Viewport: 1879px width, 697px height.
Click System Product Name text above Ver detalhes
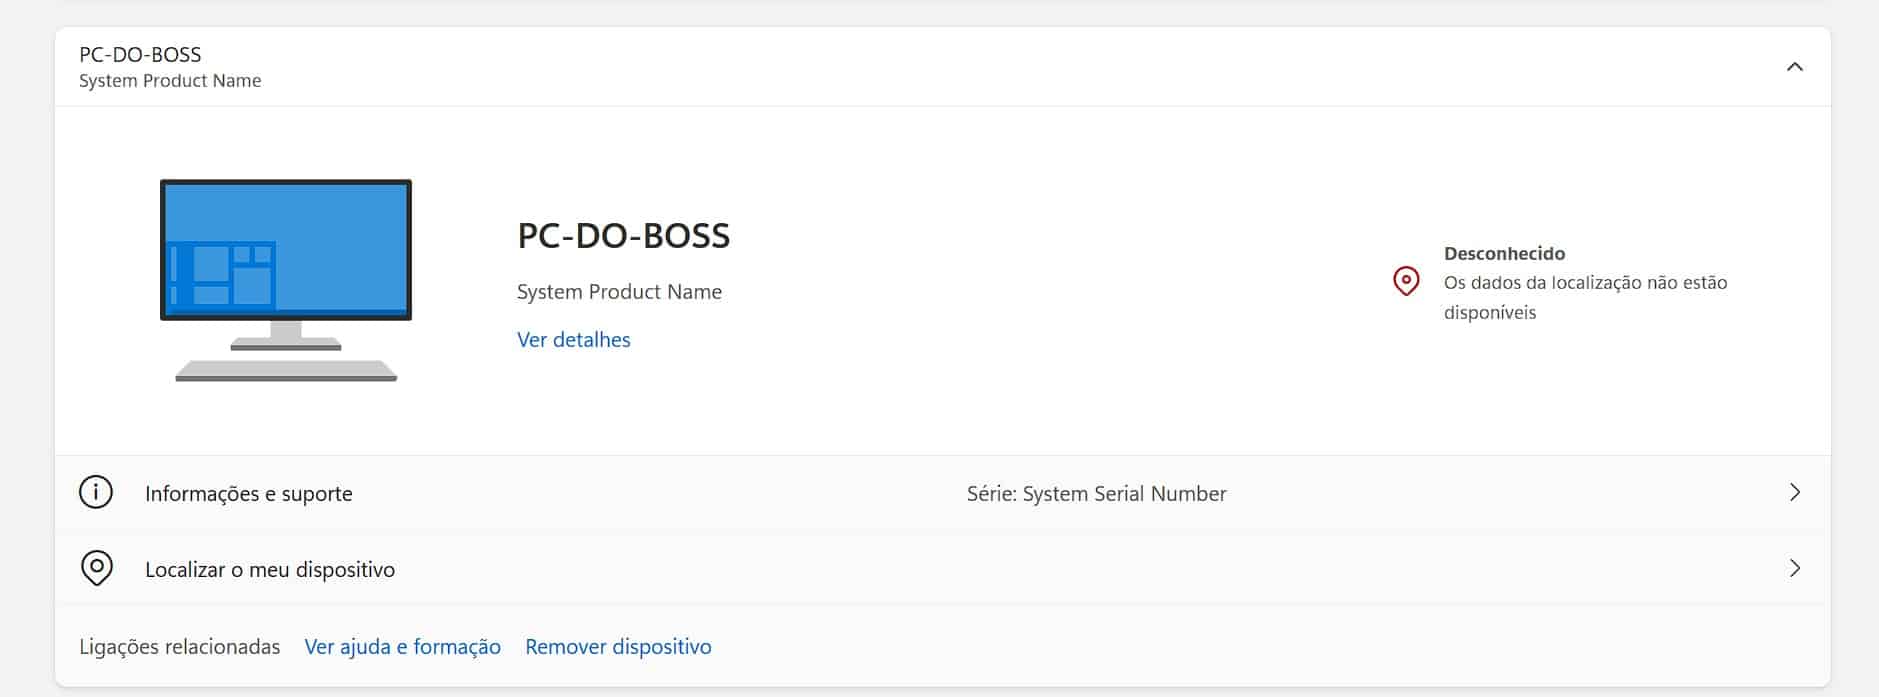click(619, 292)
